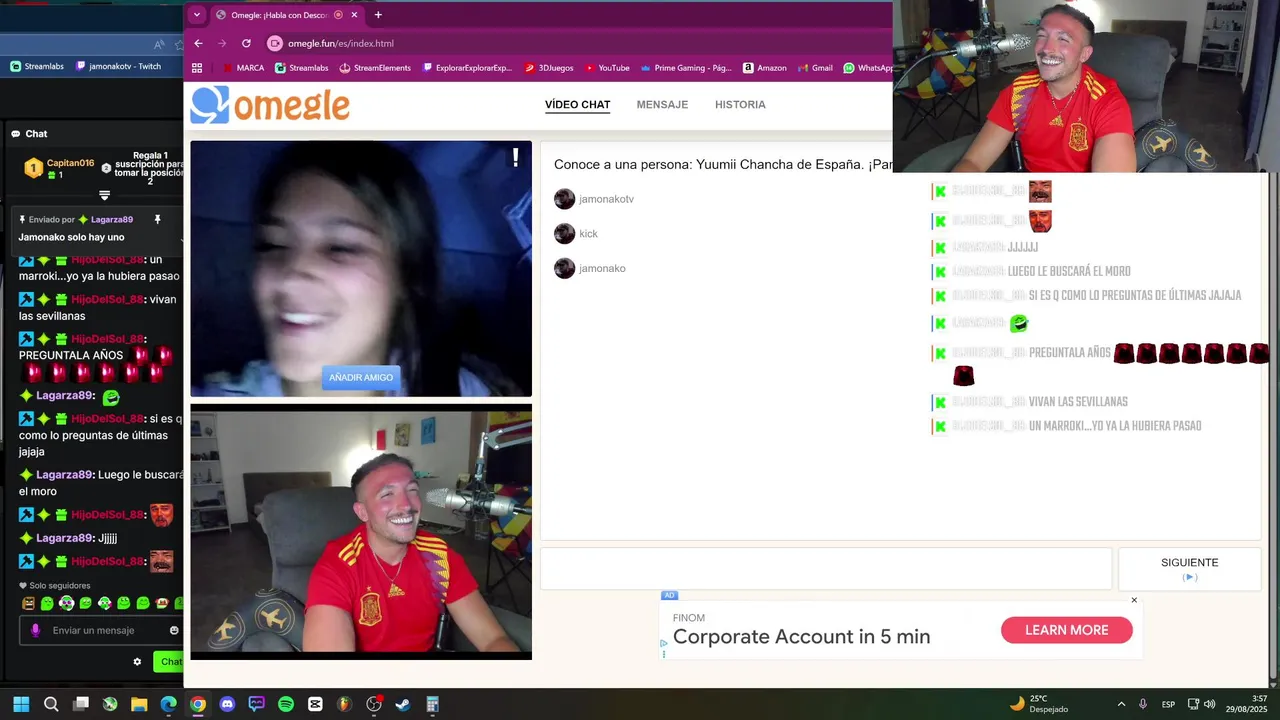Click the LEARN MORE ad button
This screenshot has width=1280, height=720.
click(1066, 630)
